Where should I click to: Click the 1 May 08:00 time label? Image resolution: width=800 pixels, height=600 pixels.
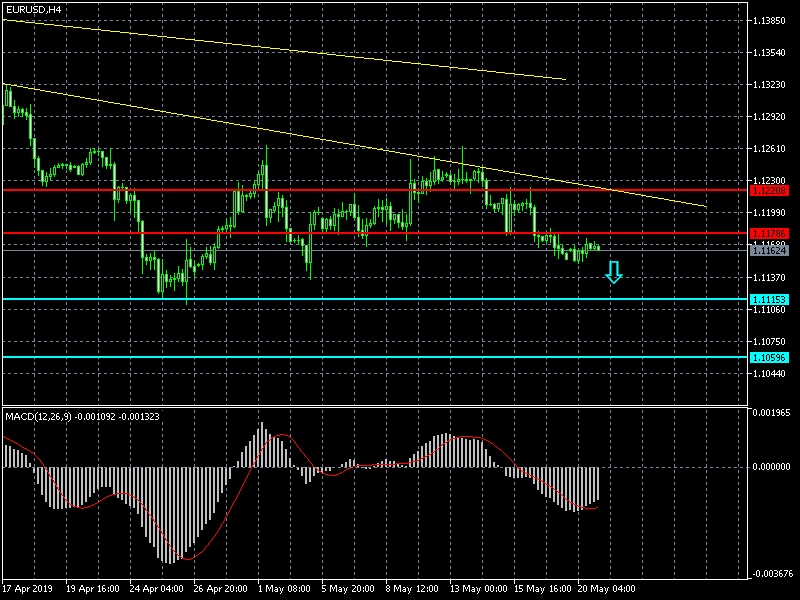click(x=284, y=588)
